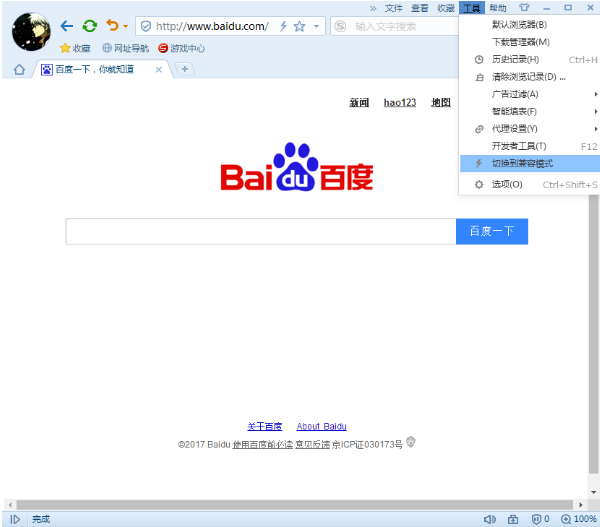Click the ad-block shield counter icon
The image size is (600, 527).
(x=540, y=519)
